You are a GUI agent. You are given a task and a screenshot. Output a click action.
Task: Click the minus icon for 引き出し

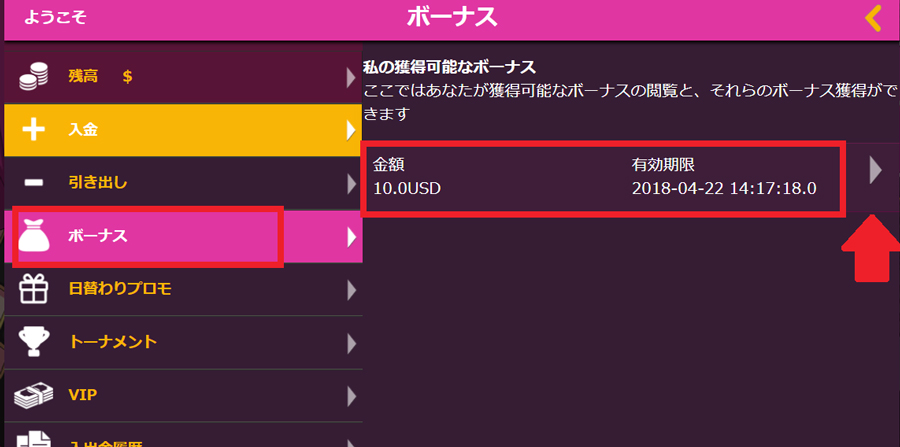[34, 184]
